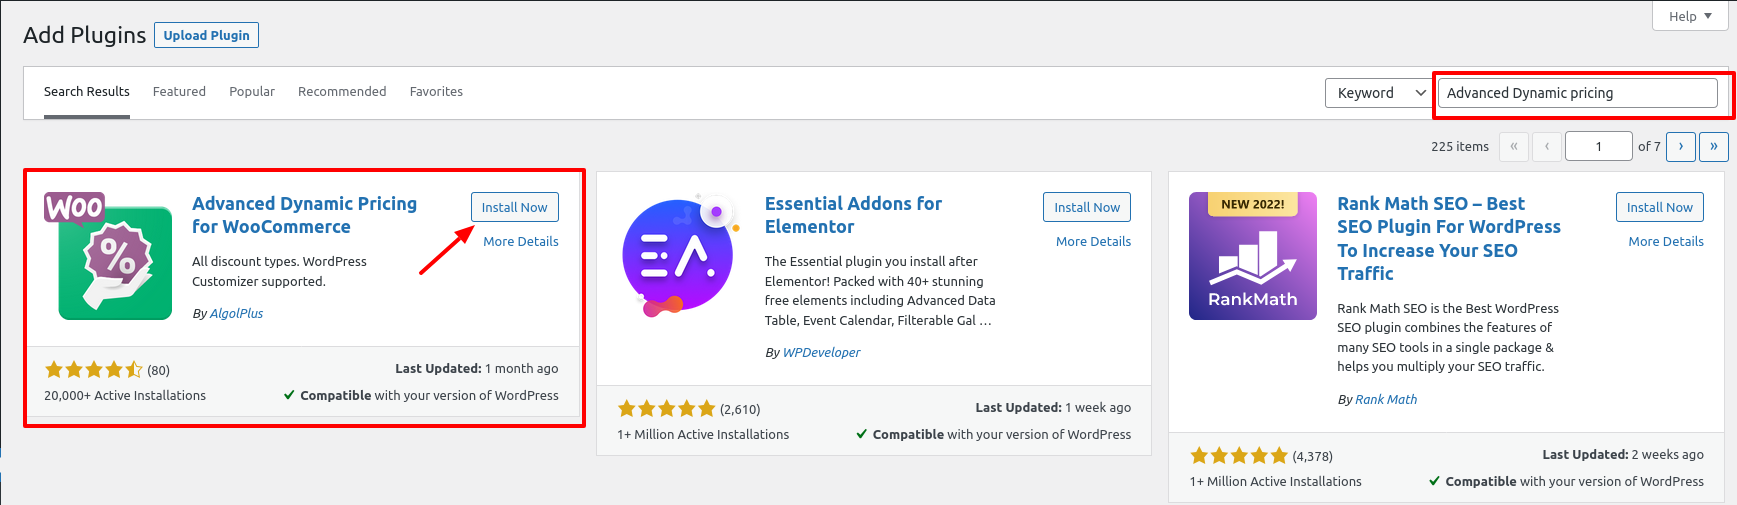The image size is (1737, 505).
Task: Click Upload Plugin button
Action: pos(207,35)
